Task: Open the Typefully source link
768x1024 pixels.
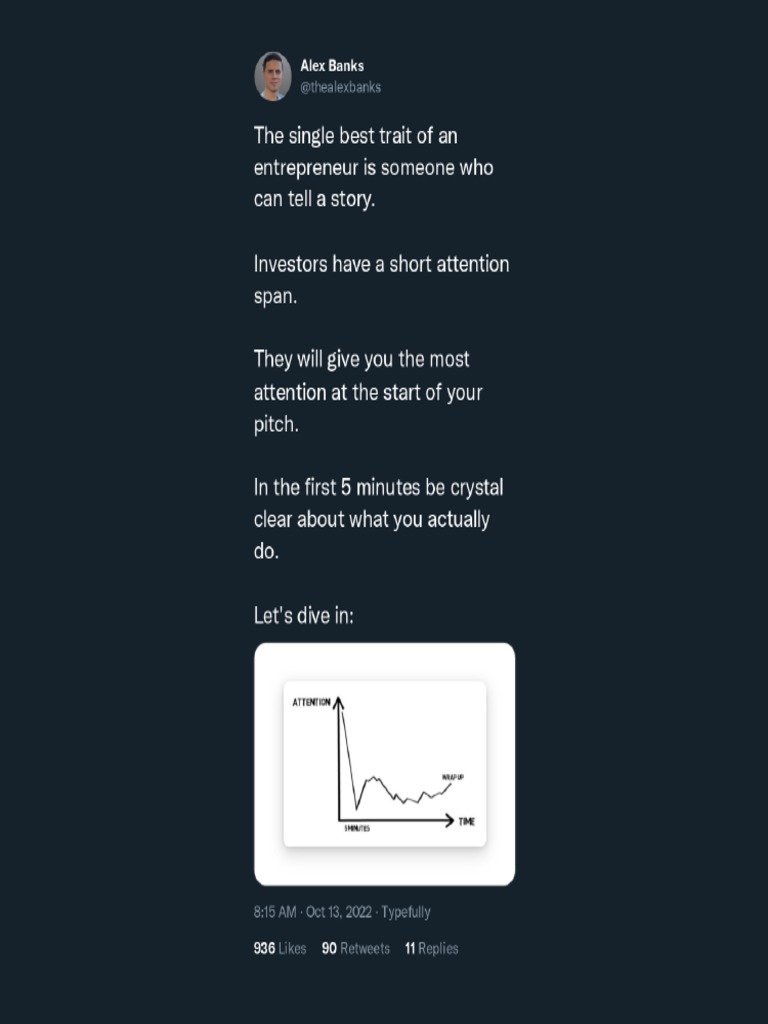Action: click(406, 912)
